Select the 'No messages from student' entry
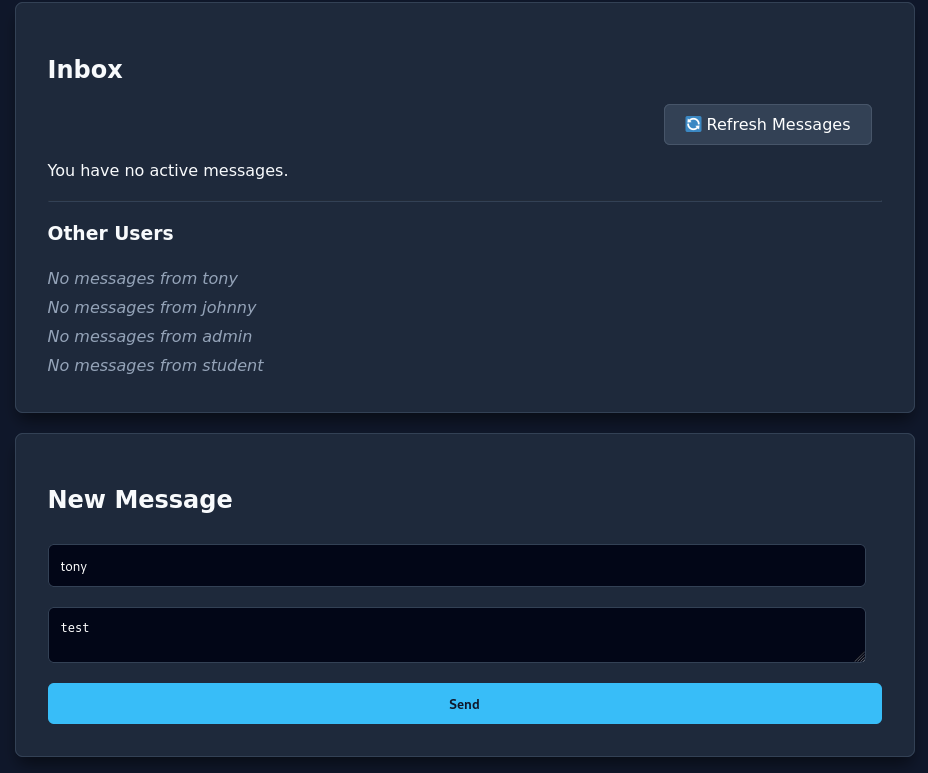Screen dimensions: 928x773 click(x=155, y=365)
